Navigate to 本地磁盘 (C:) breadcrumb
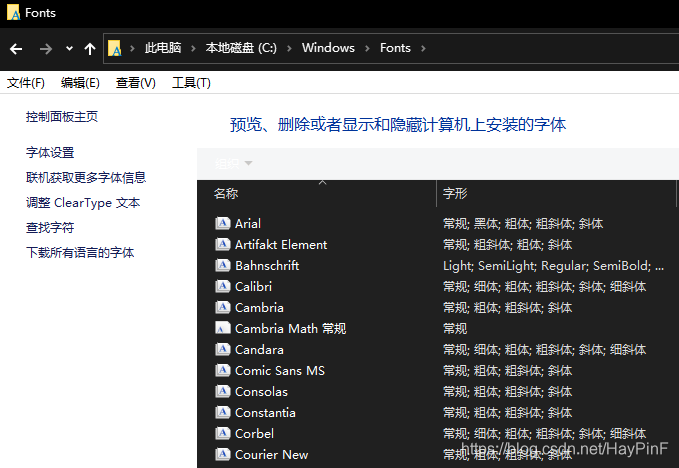The width and height of the screenshot is (679, 468). tap(241, 48)
